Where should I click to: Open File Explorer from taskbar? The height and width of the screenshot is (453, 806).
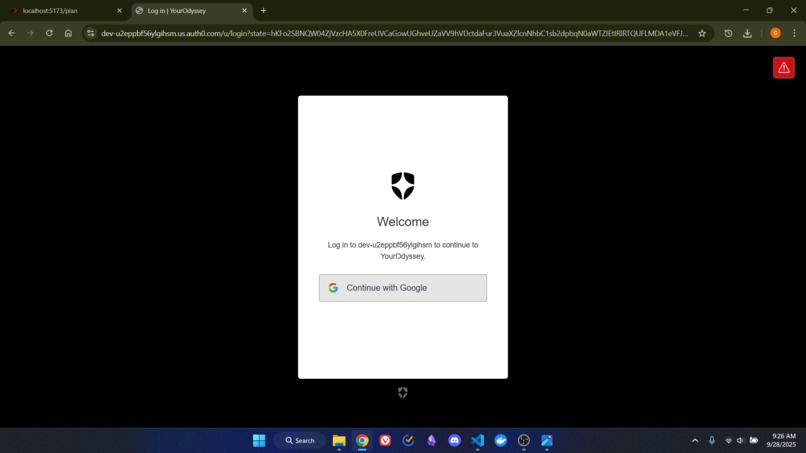tap(339, 441)
